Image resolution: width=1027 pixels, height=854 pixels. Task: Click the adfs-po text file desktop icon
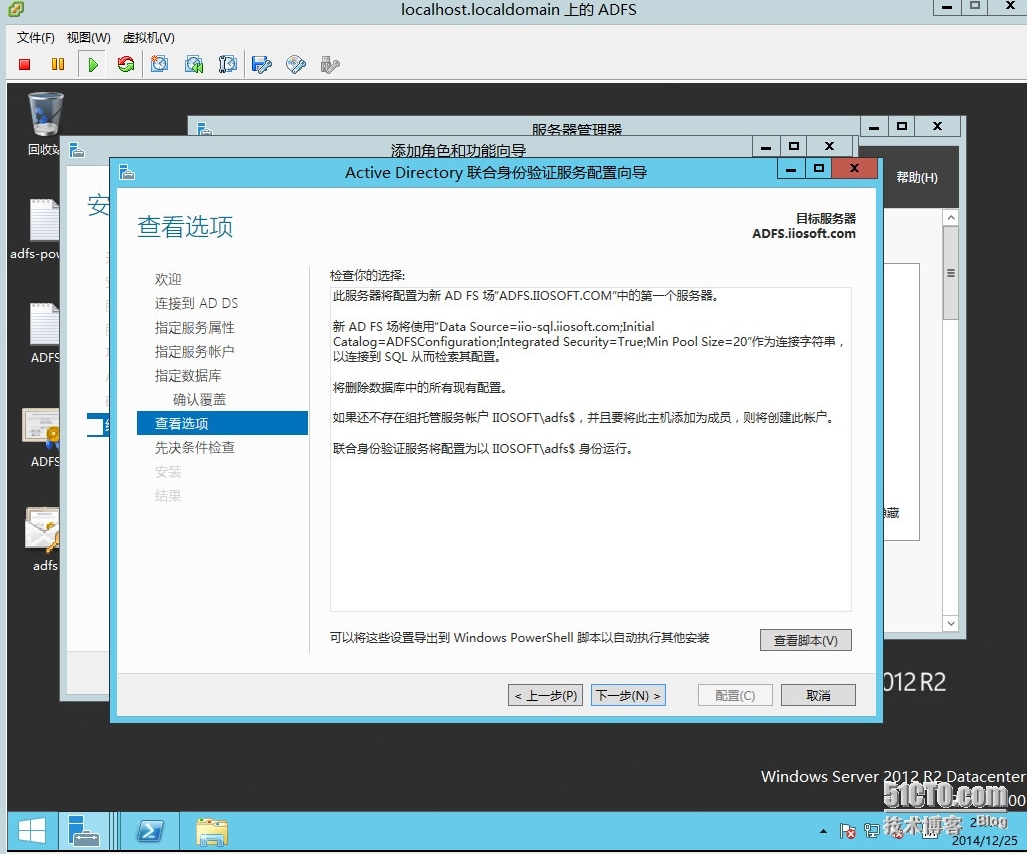coord(36,229)
